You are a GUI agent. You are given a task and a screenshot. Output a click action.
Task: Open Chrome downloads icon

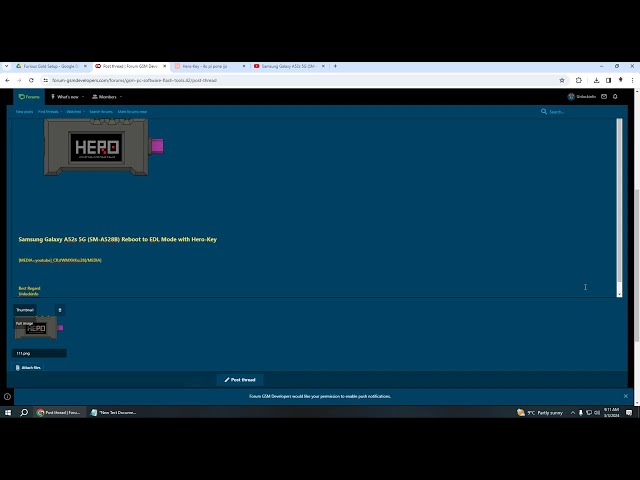596,80
